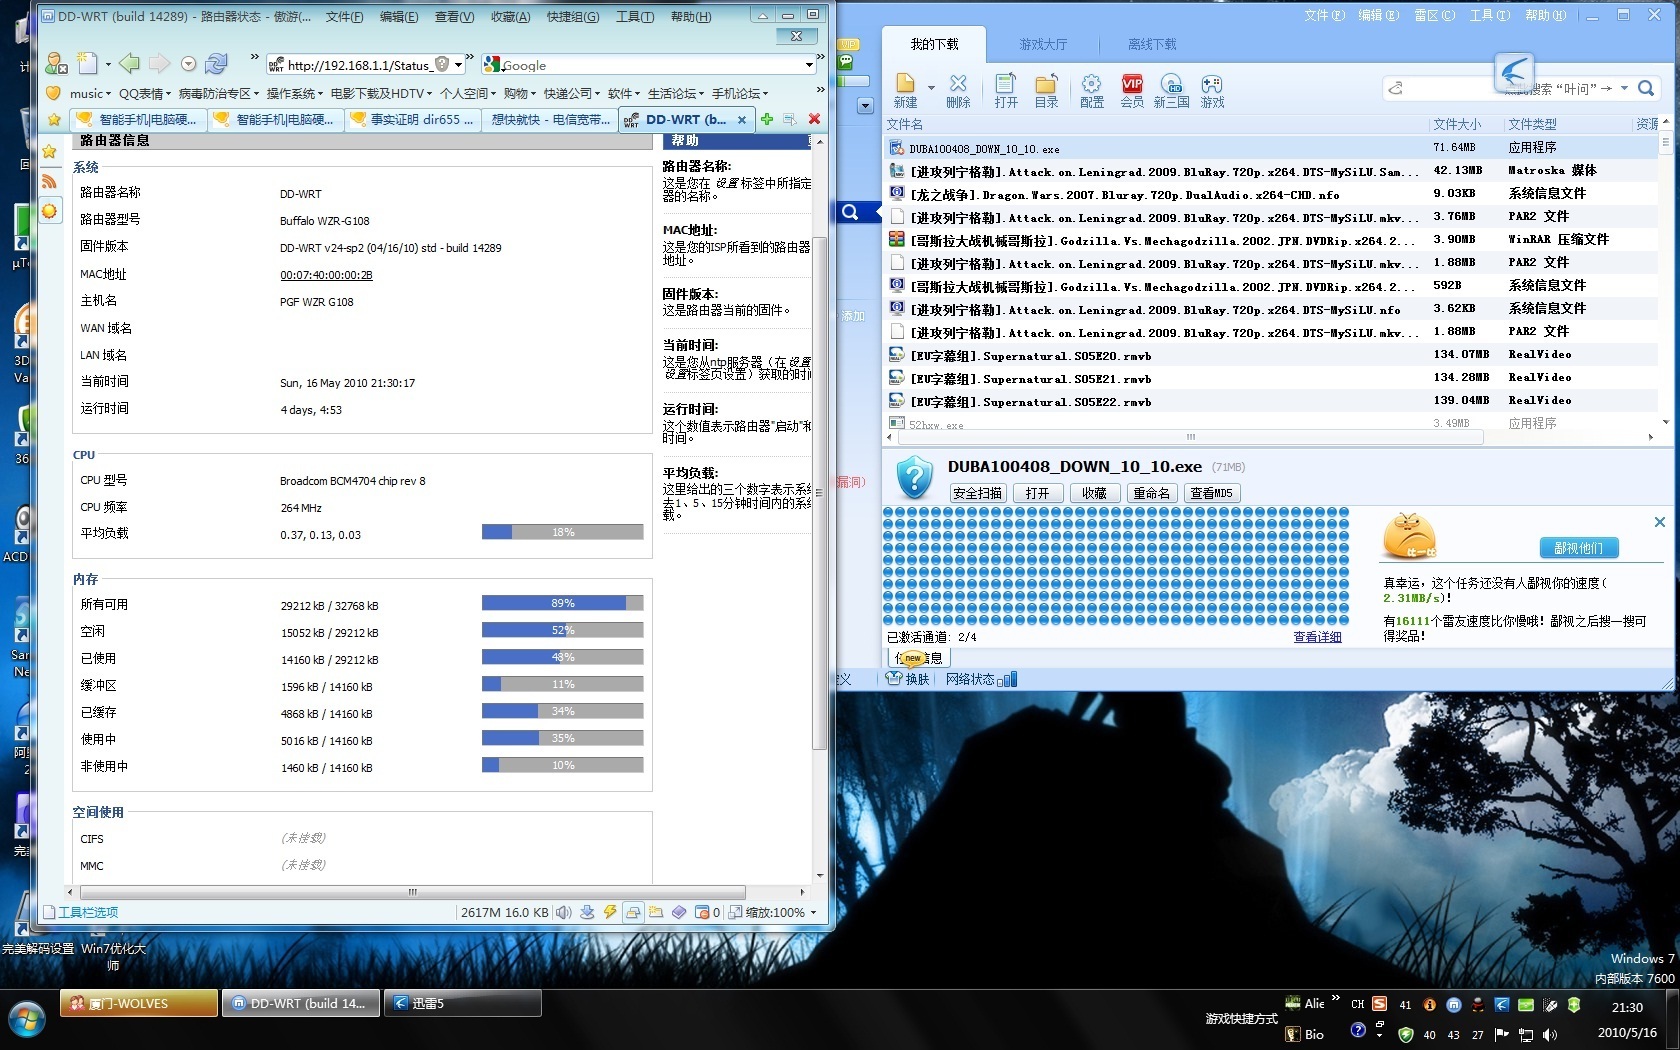Click the VIP 会员 icon
The image size is (1680, 1050).
1132,90
